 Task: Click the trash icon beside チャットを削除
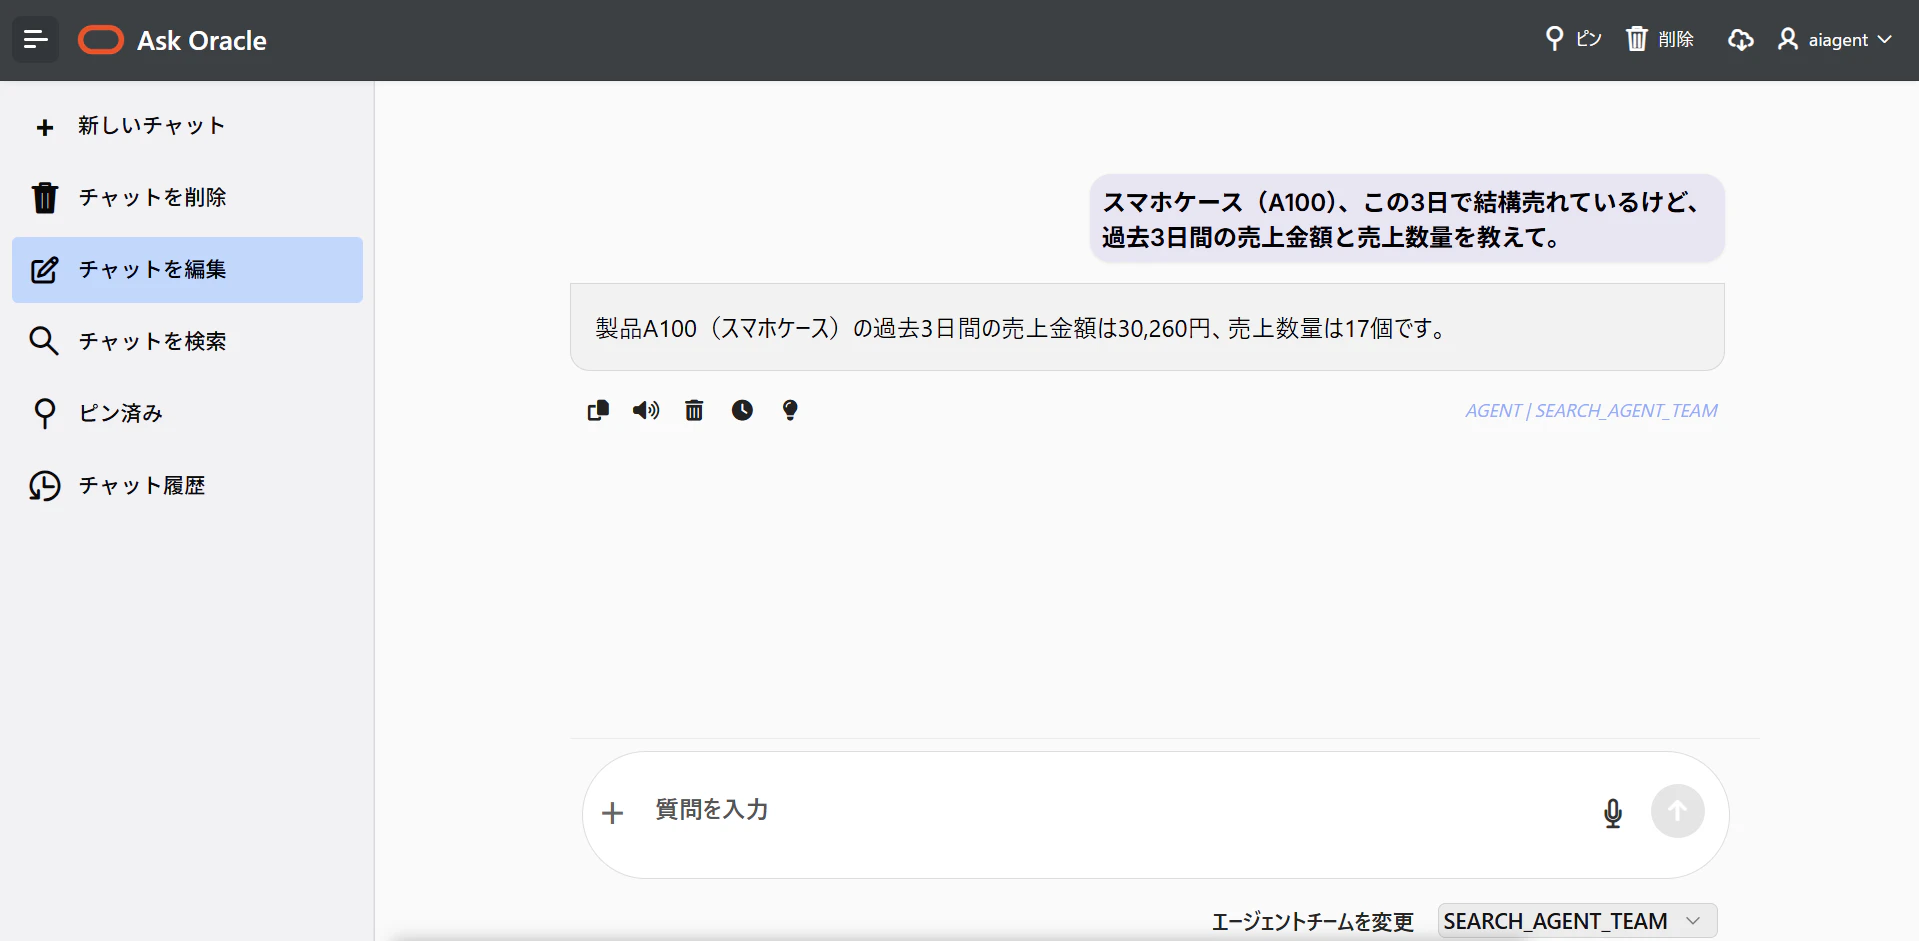(x=44, y=198)
